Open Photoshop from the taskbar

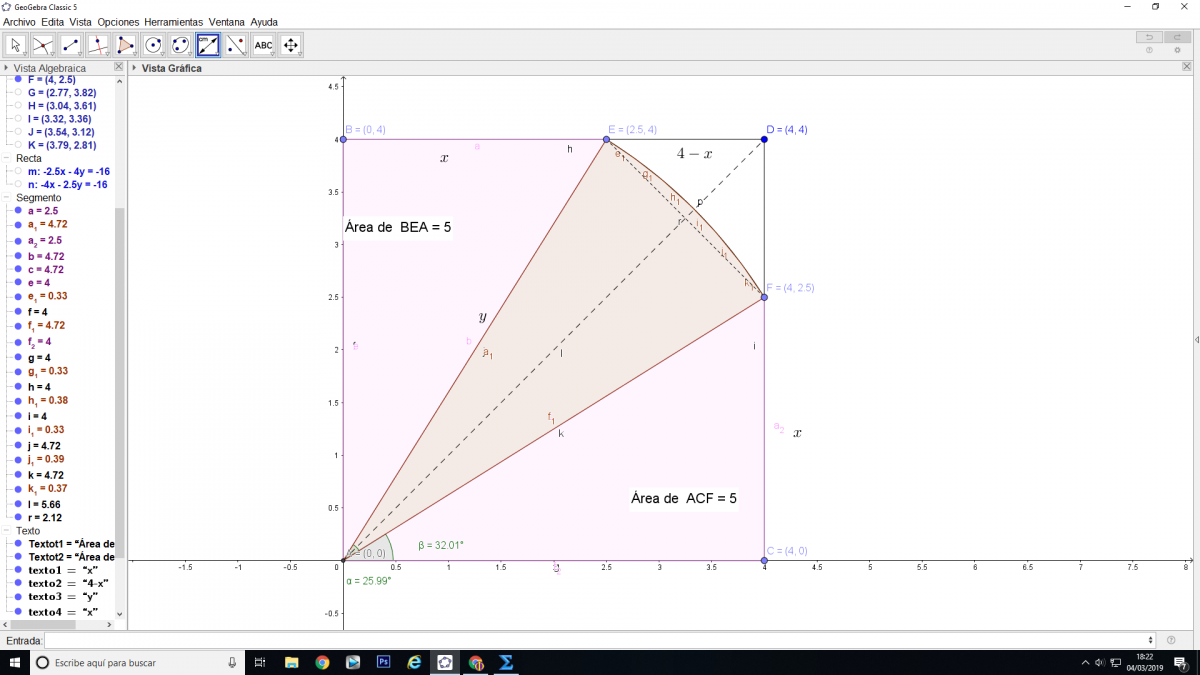coord(383,662)
